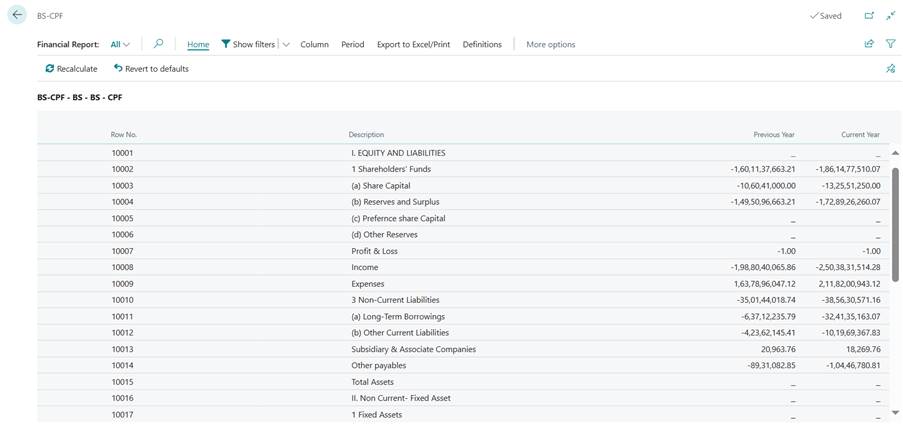The height and width of the screenshot is (431, 903).
Task: Revert to defaults
Action: [x=151, y=69]
